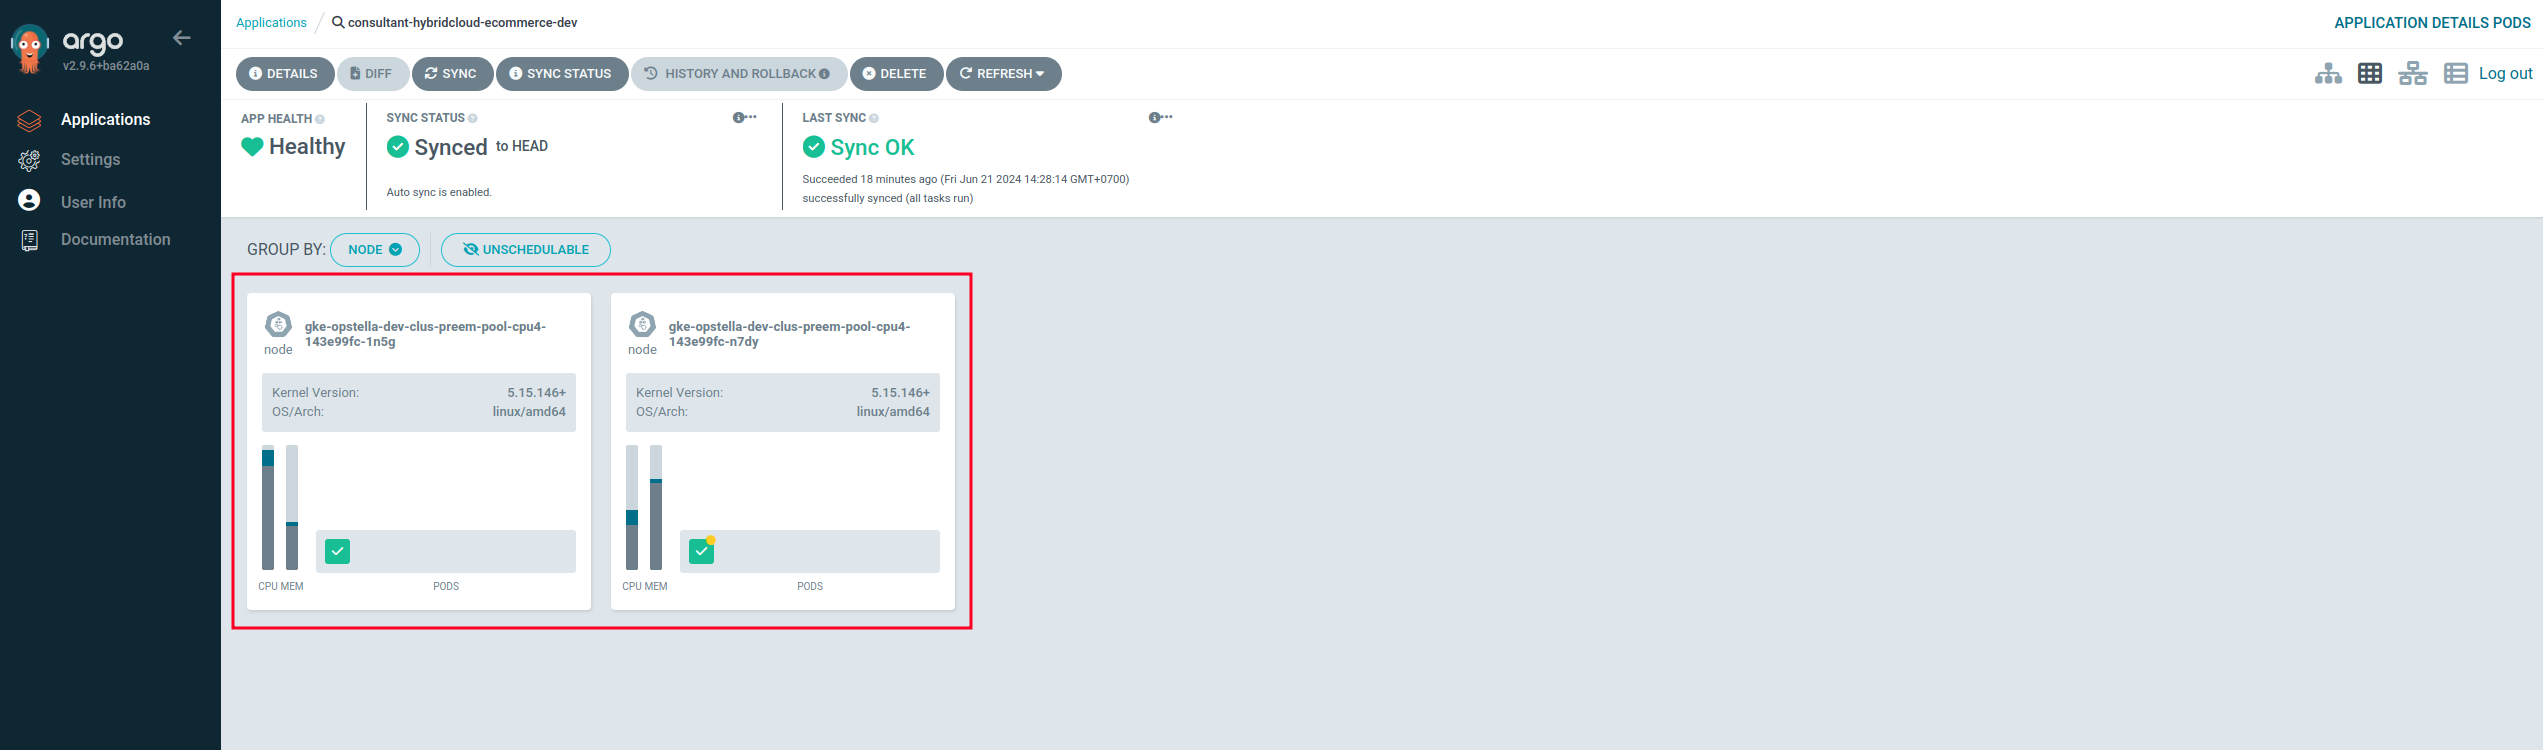2543x750 pixels.
Task: Select pod checkmark on n7dy node
Action: point(702,551)
